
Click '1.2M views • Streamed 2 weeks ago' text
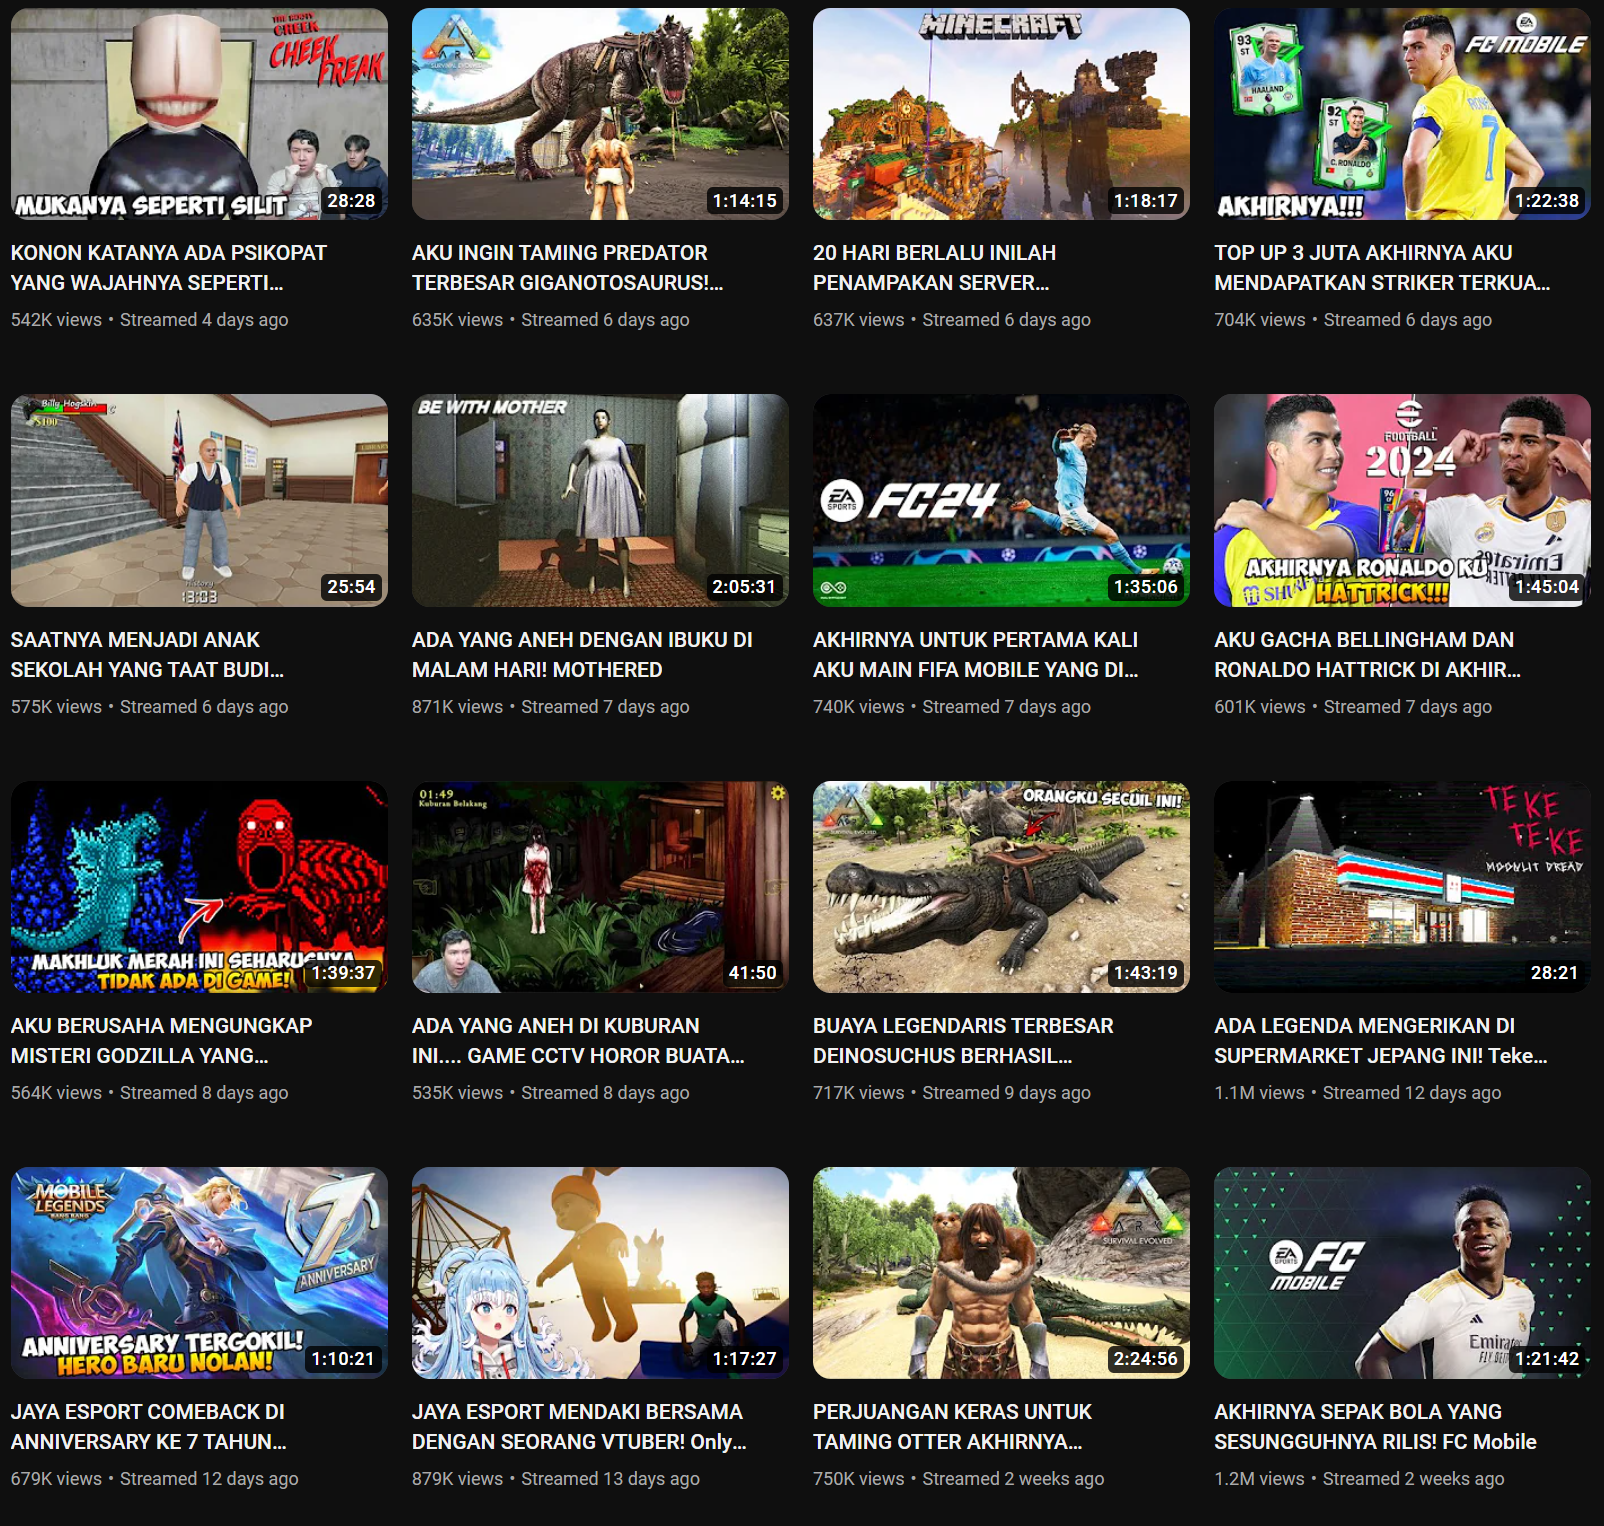click(x=1359, y=1479)
